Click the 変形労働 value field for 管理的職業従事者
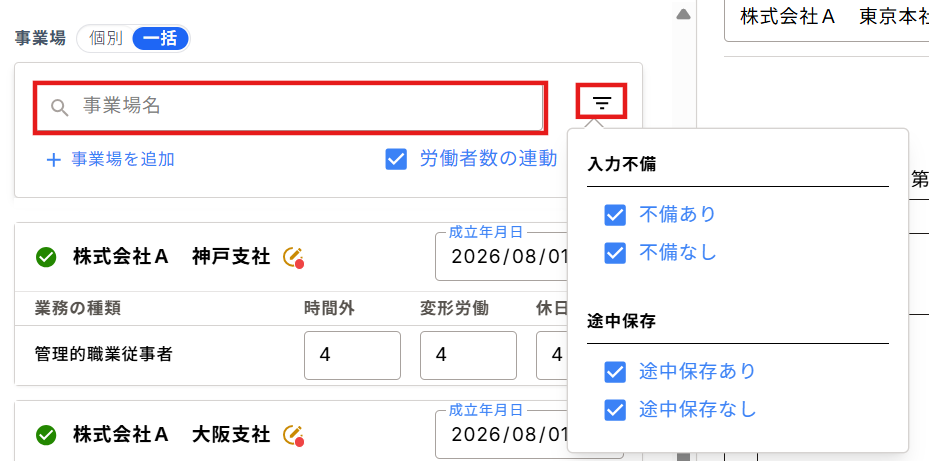 click(468, 355)
